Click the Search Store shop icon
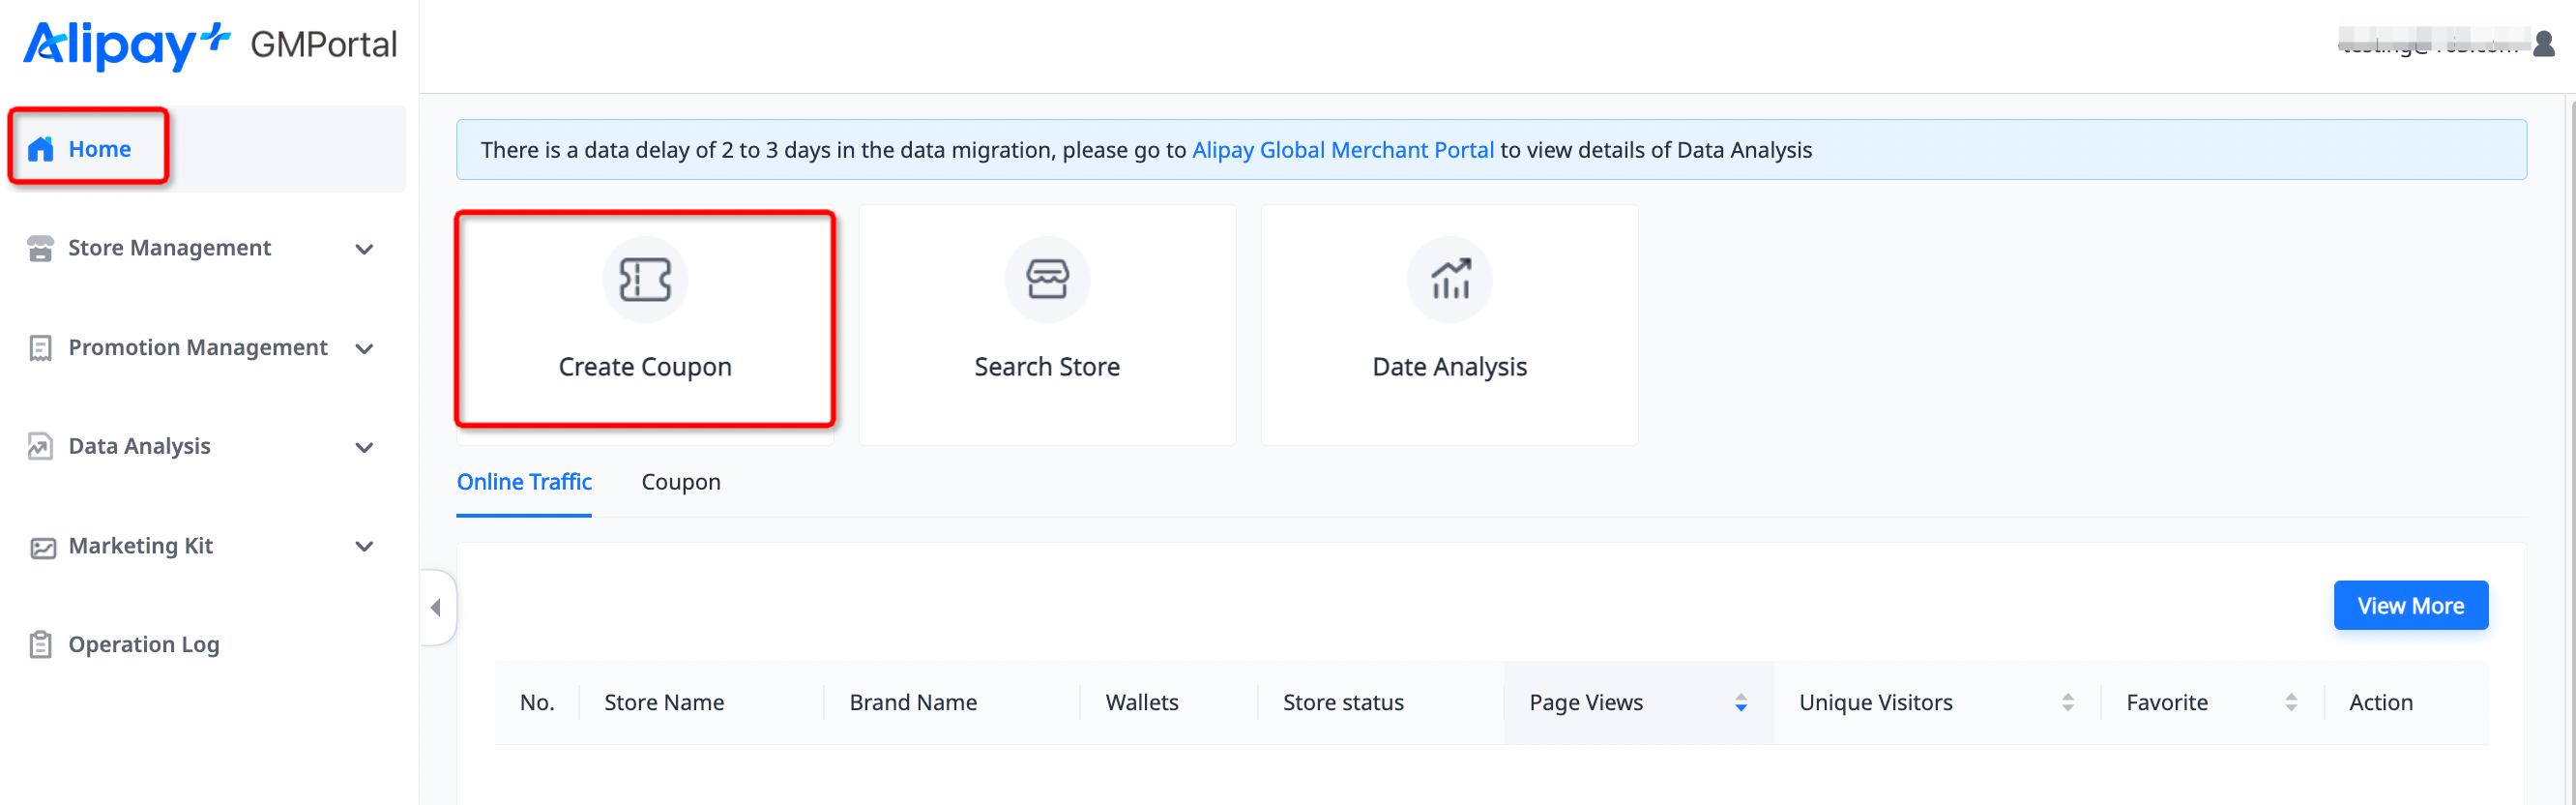This screenshot has width=2576, height=805. click(1046, 280)
